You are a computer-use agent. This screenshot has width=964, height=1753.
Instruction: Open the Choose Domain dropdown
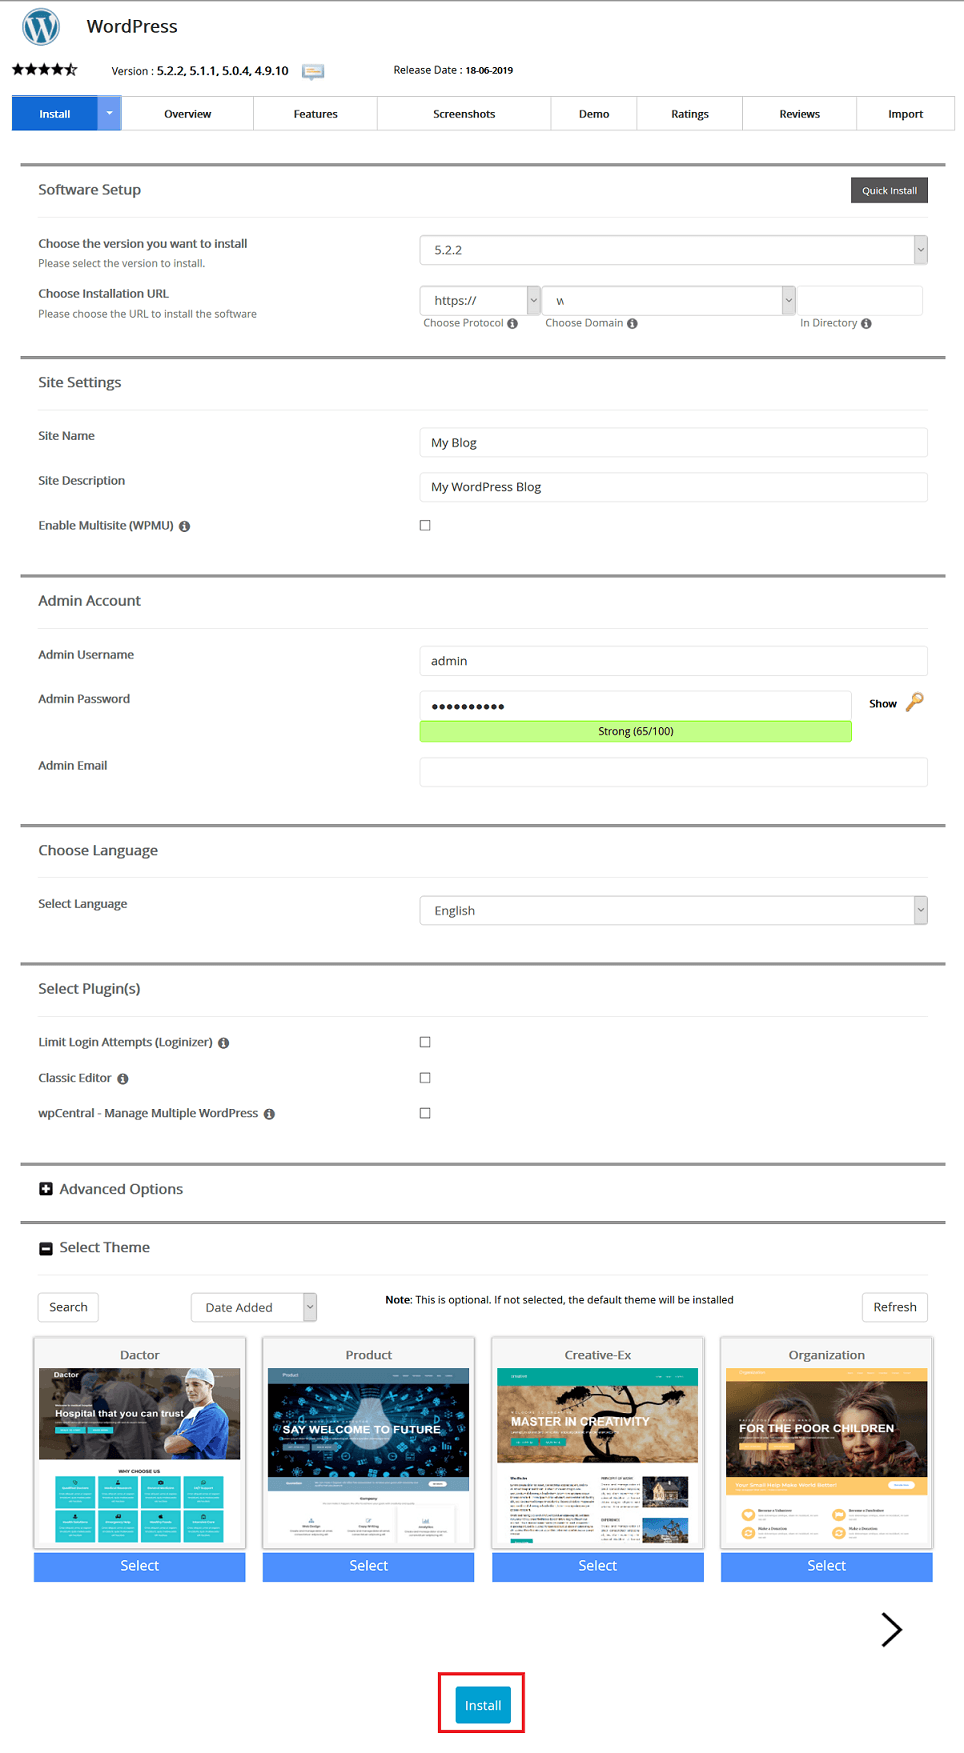668,300
